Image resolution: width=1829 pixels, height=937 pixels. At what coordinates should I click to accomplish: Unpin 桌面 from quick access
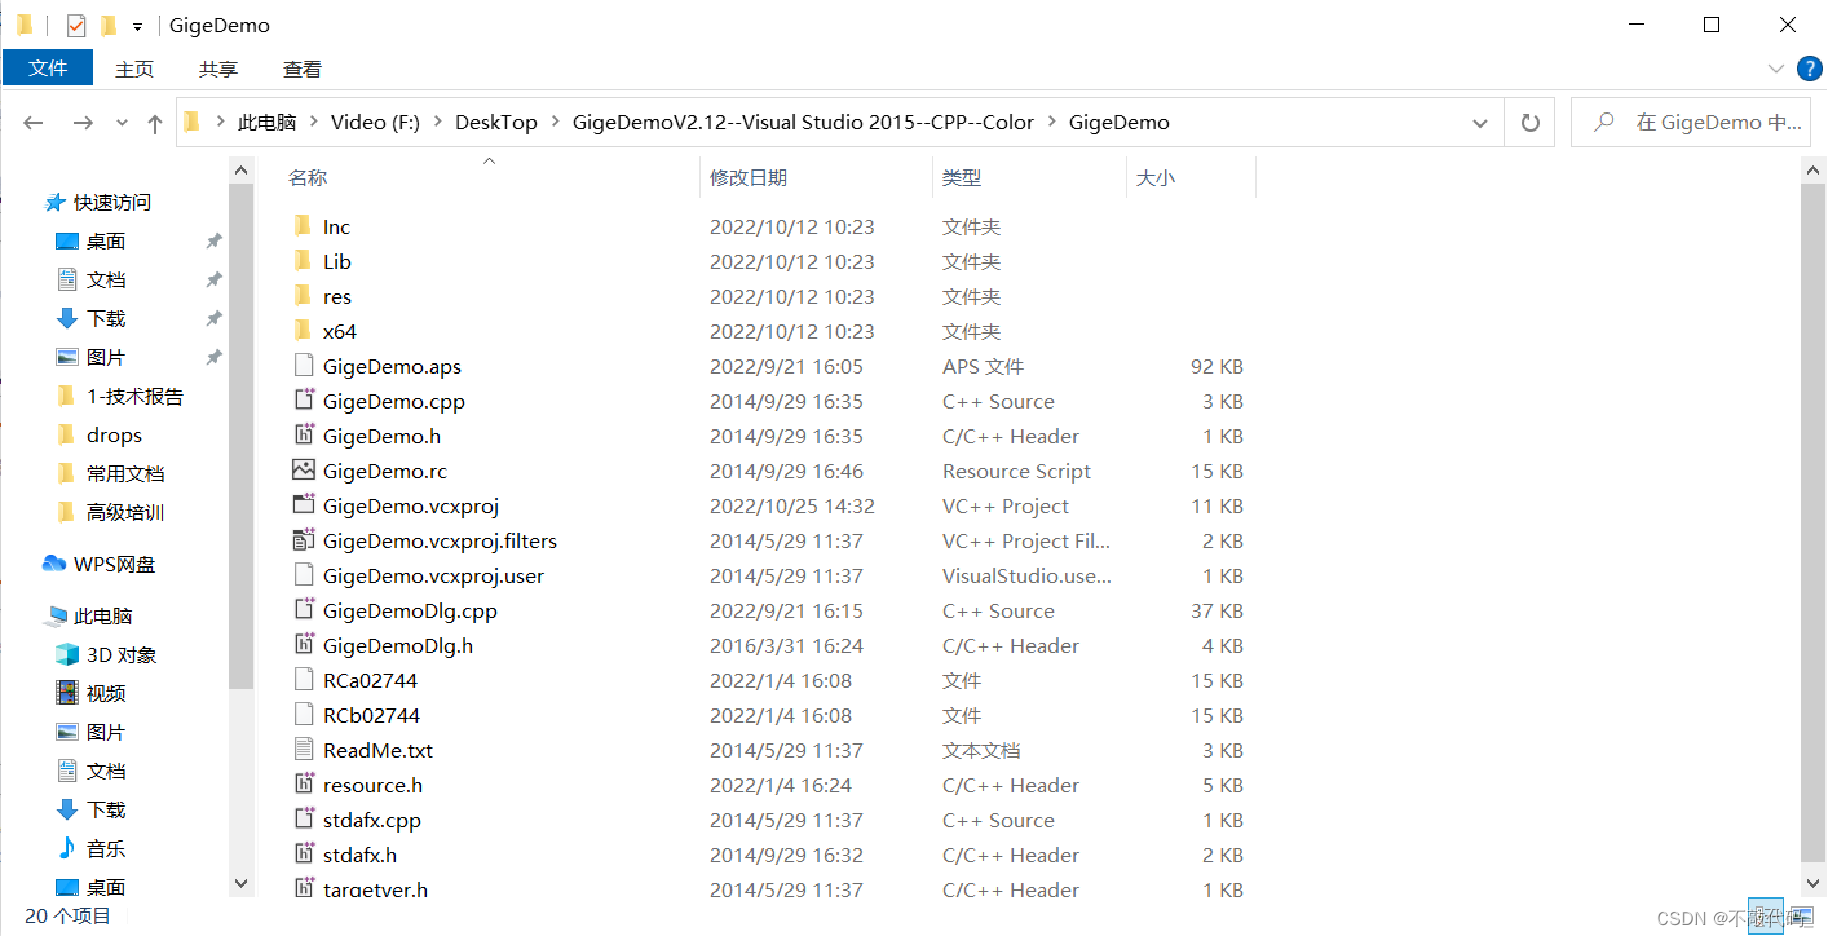click(214, 241)
